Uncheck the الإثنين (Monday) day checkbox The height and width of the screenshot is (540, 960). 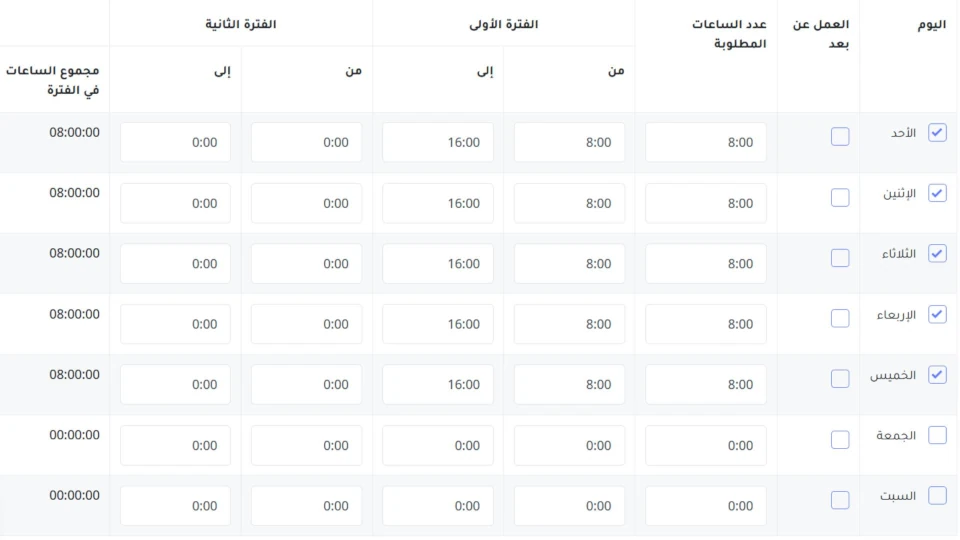pos(937,194)
